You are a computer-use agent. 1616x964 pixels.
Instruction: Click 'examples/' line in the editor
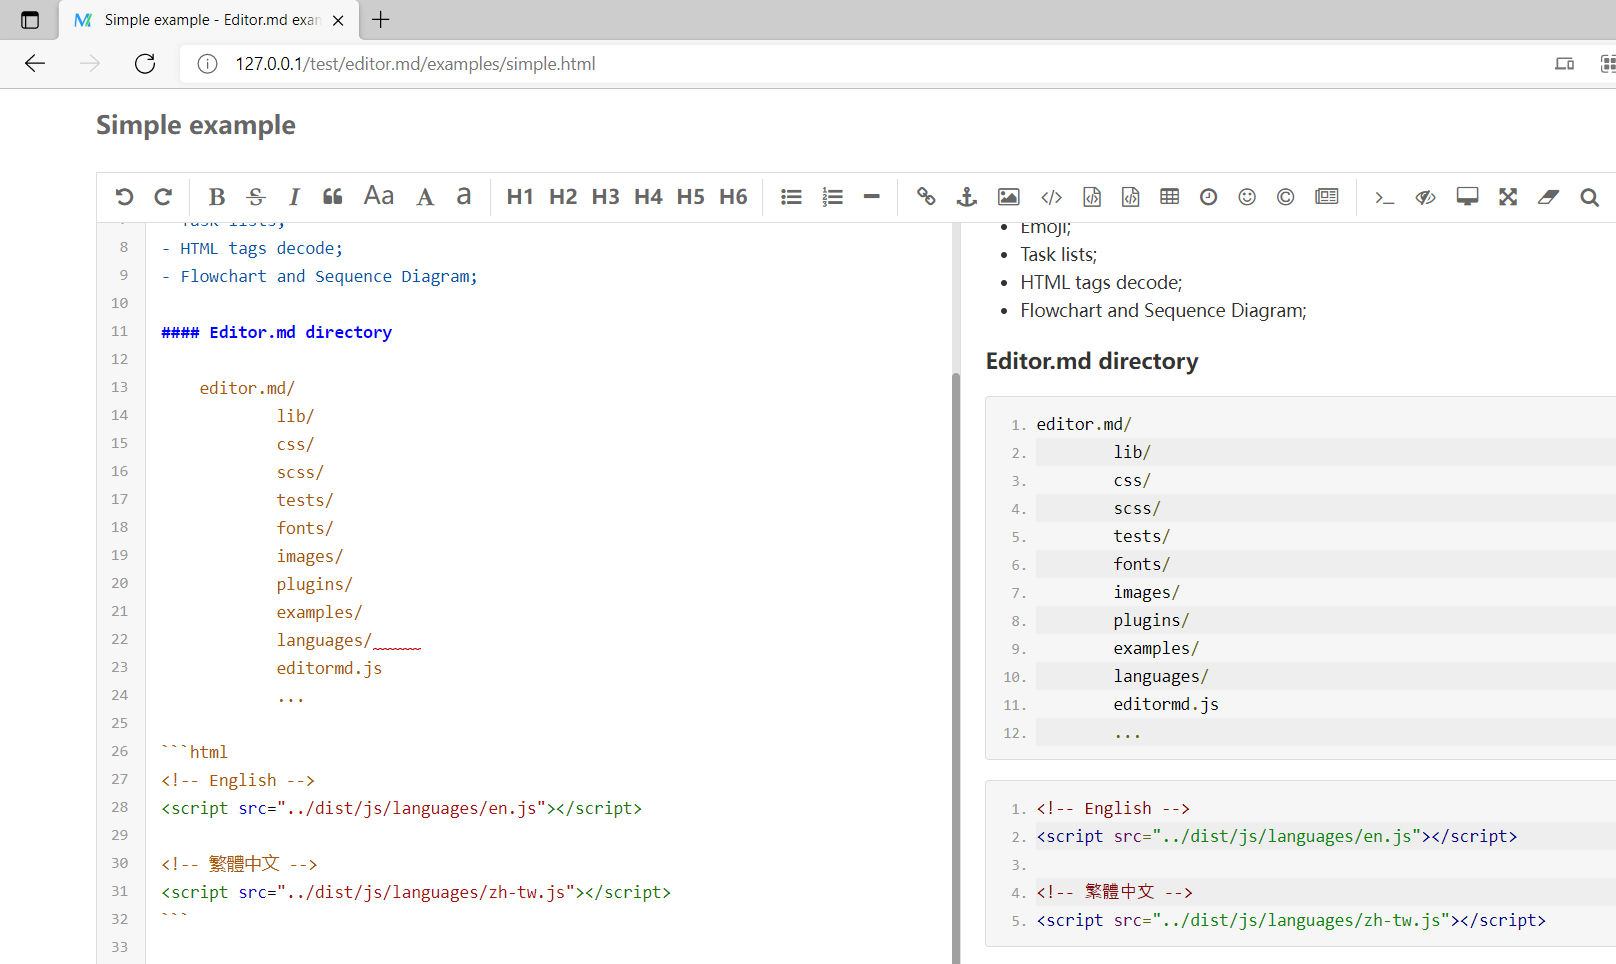click(319, 612)
